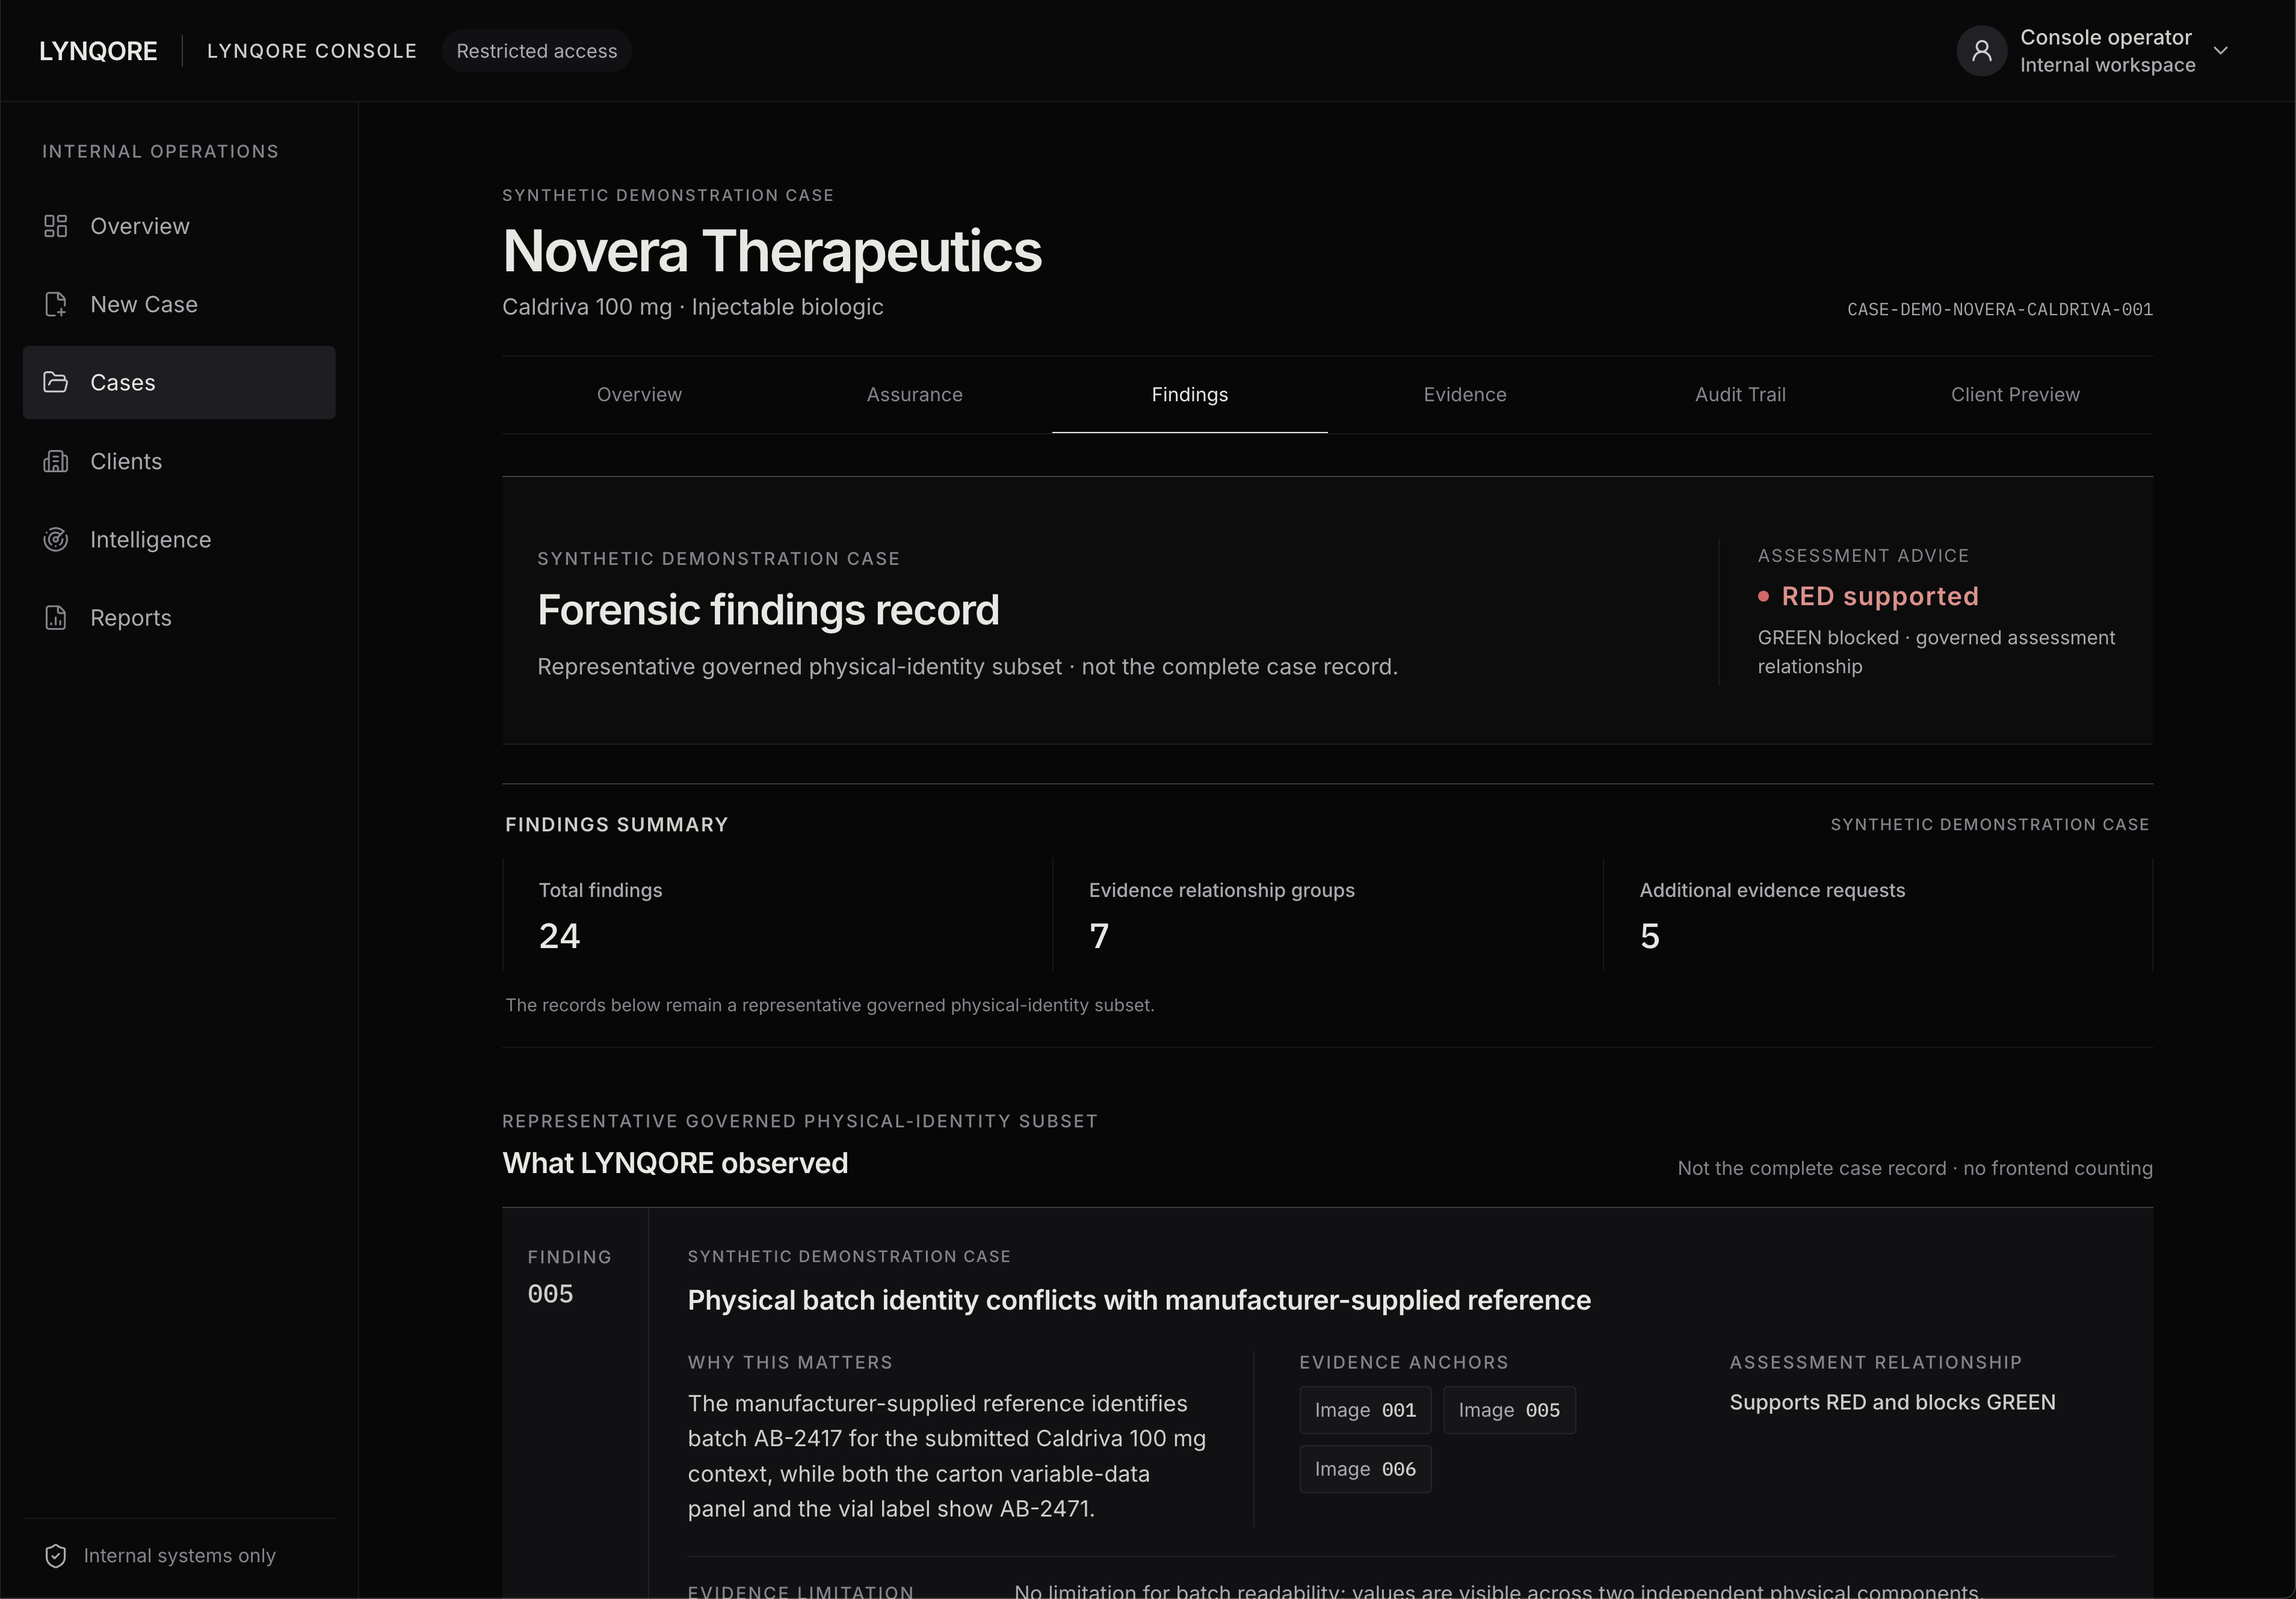Open the case Overview tab
The width and height of the screenshot is (2296, 1599).
point(639,394)
